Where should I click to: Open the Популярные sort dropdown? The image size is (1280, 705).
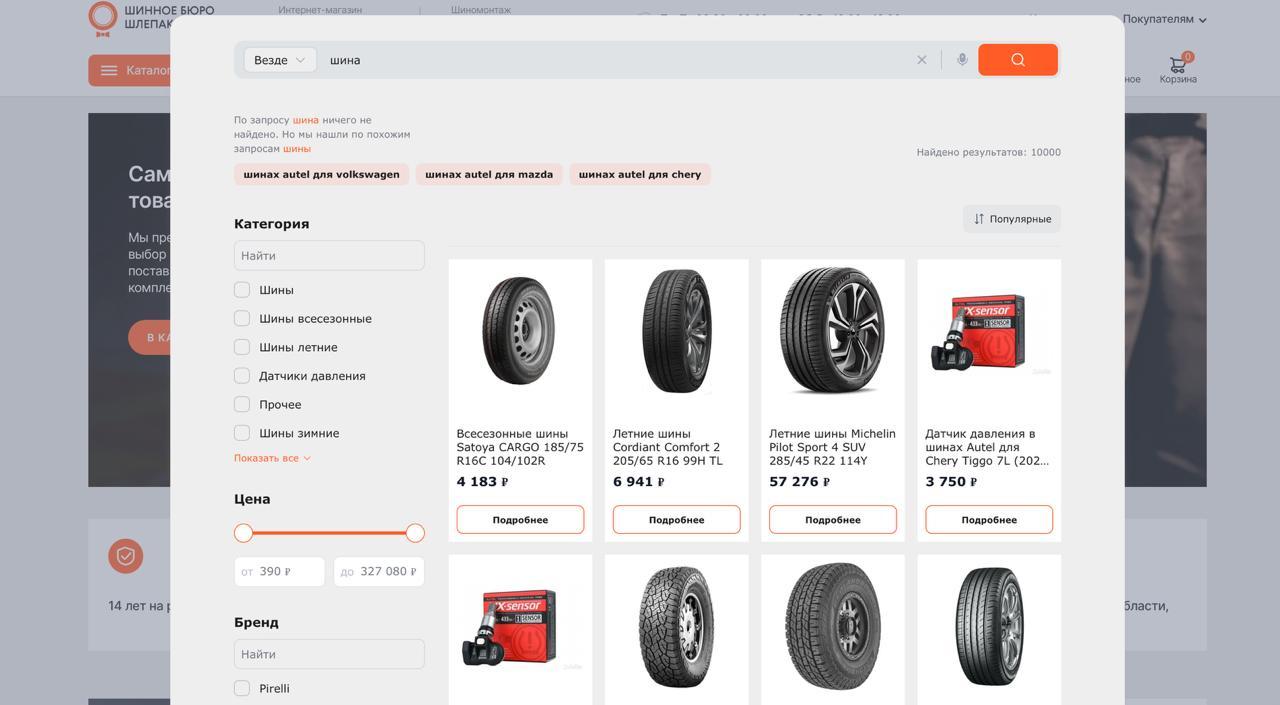click(x=1012, y=219)
